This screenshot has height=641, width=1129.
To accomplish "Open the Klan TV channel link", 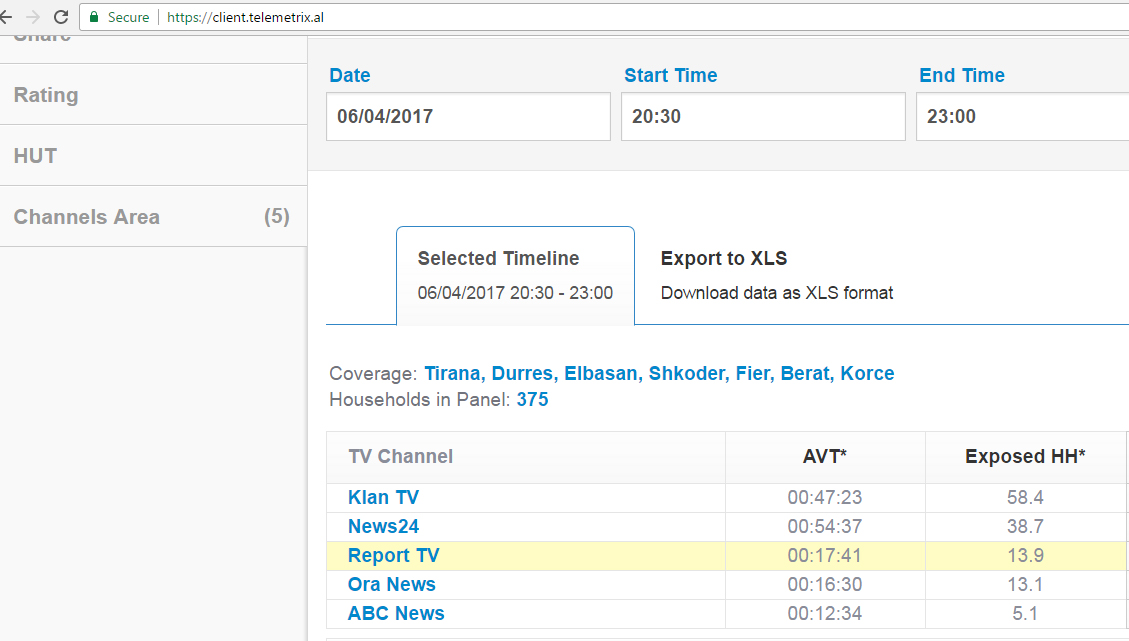I will click(383, 497).
